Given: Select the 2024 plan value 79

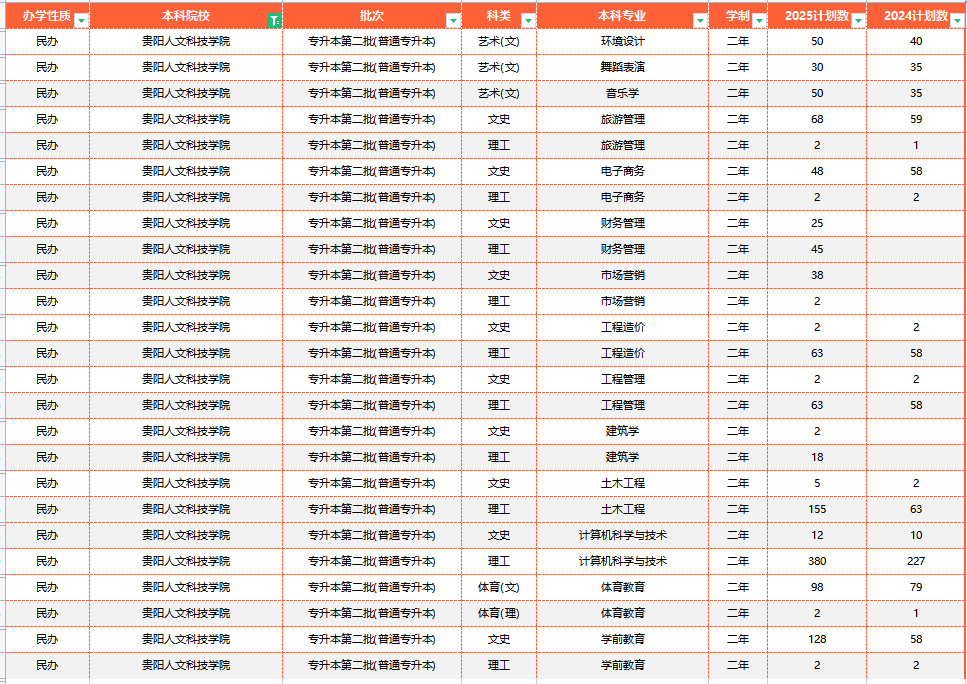Looking at the screenshot, I should click(x=916, y=587).
